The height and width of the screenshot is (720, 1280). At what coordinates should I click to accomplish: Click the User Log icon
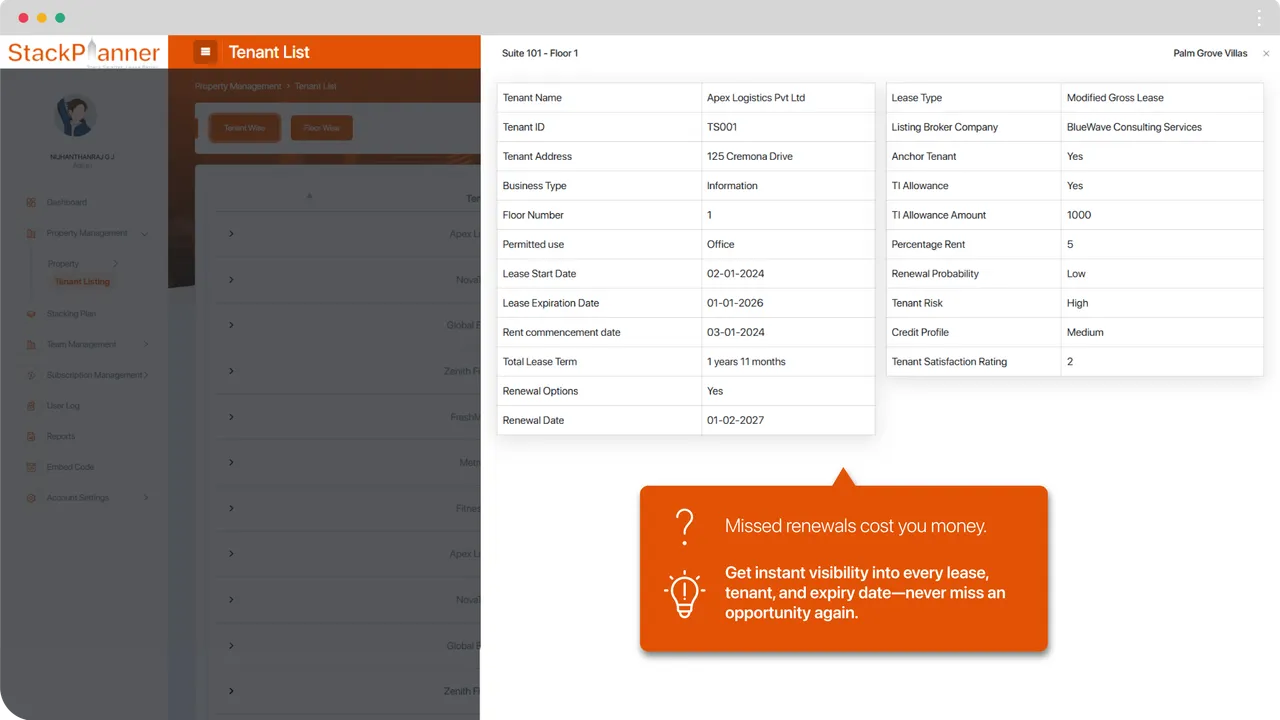(33, 405)
